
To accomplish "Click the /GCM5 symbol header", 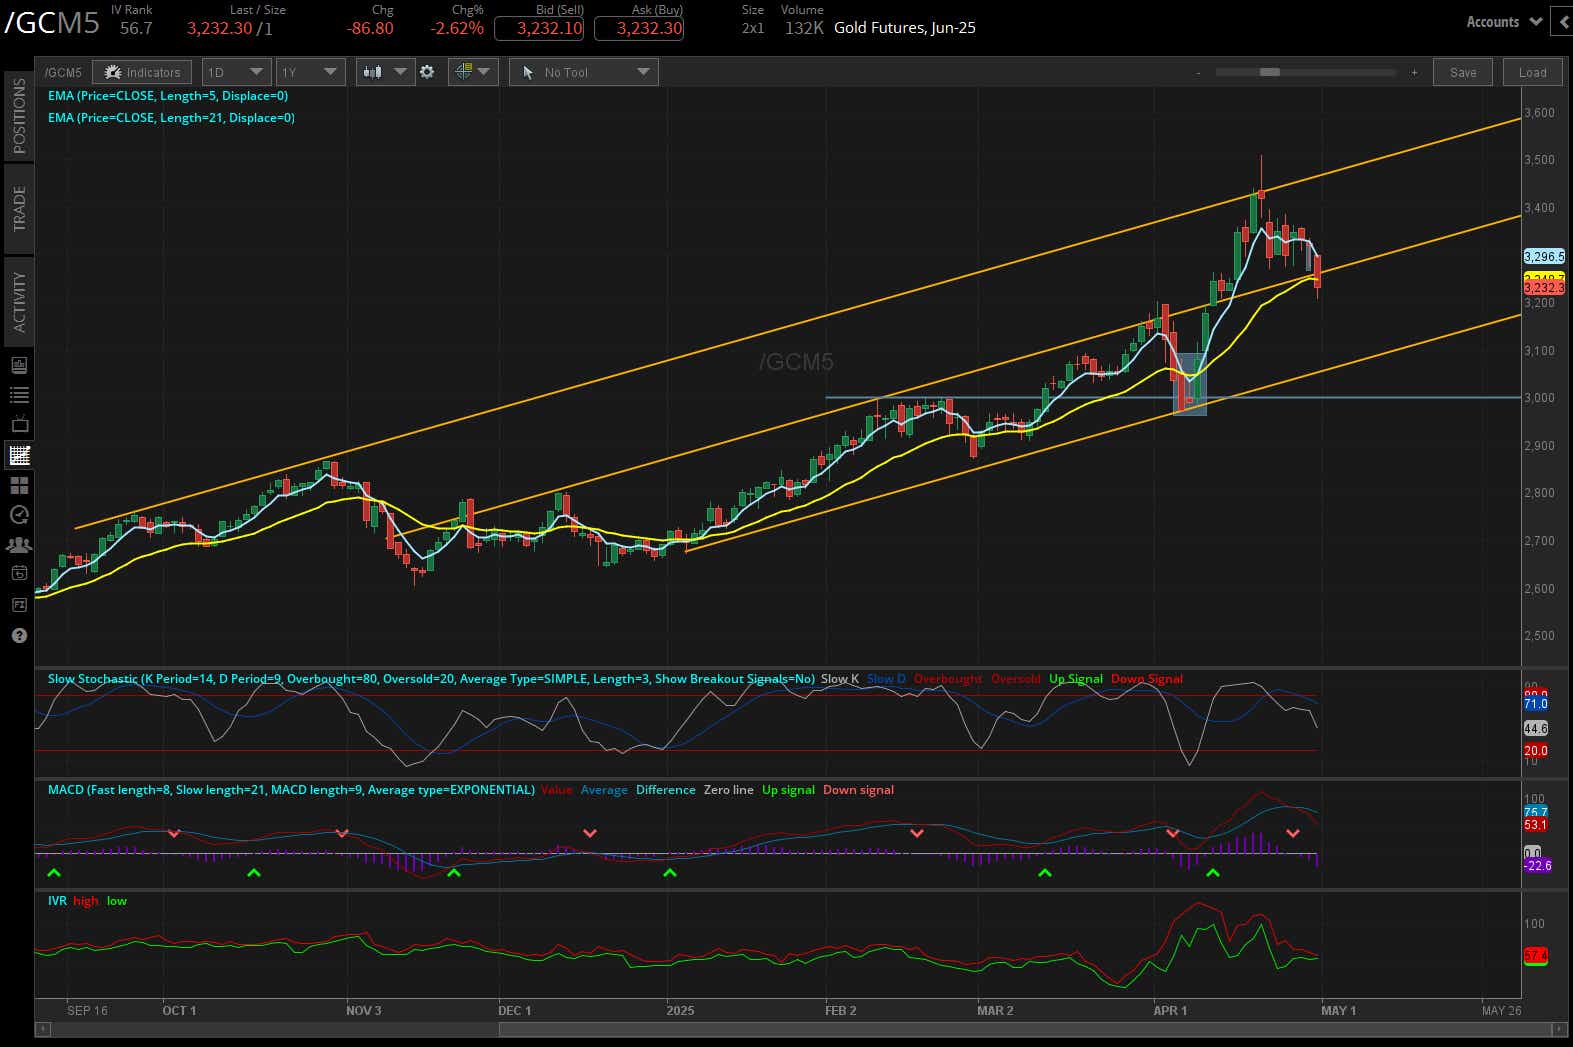I will coord(52,23).
